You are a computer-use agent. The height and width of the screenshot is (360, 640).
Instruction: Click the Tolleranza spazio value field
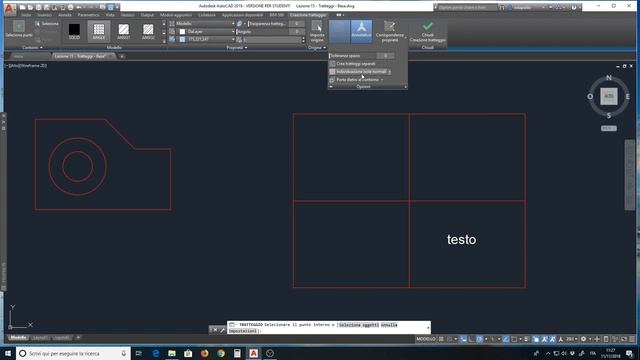385,56
